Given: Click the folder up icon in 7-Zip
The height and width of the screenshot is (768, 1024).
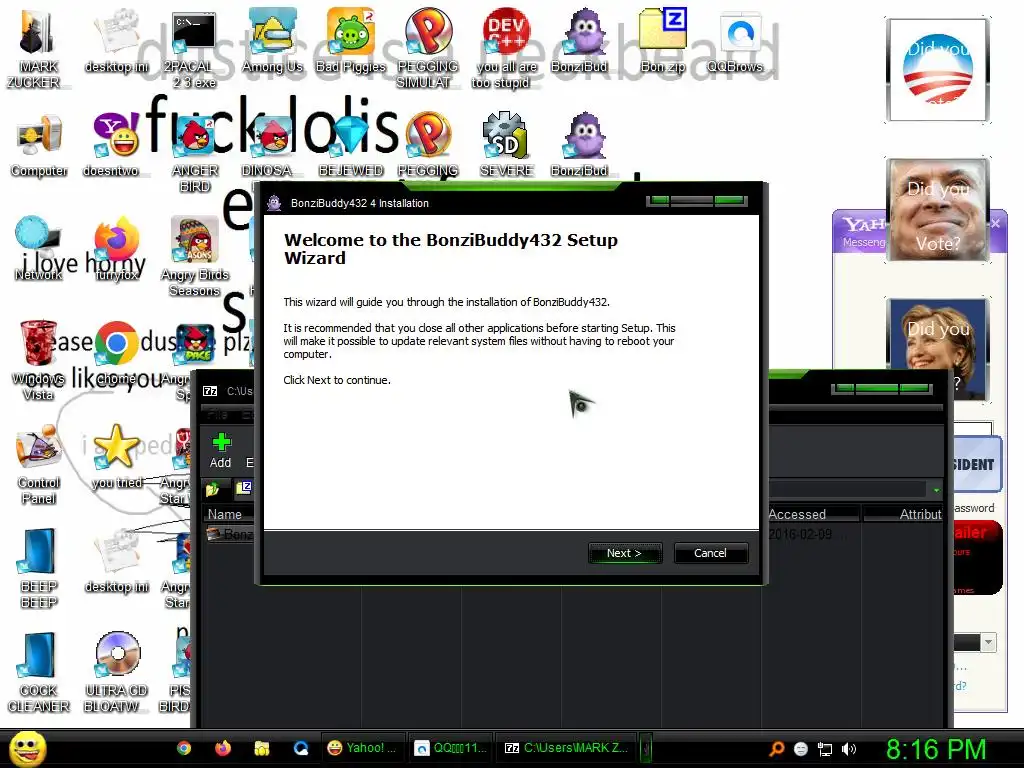Looking at the screenshot, I should click(213, 488).
